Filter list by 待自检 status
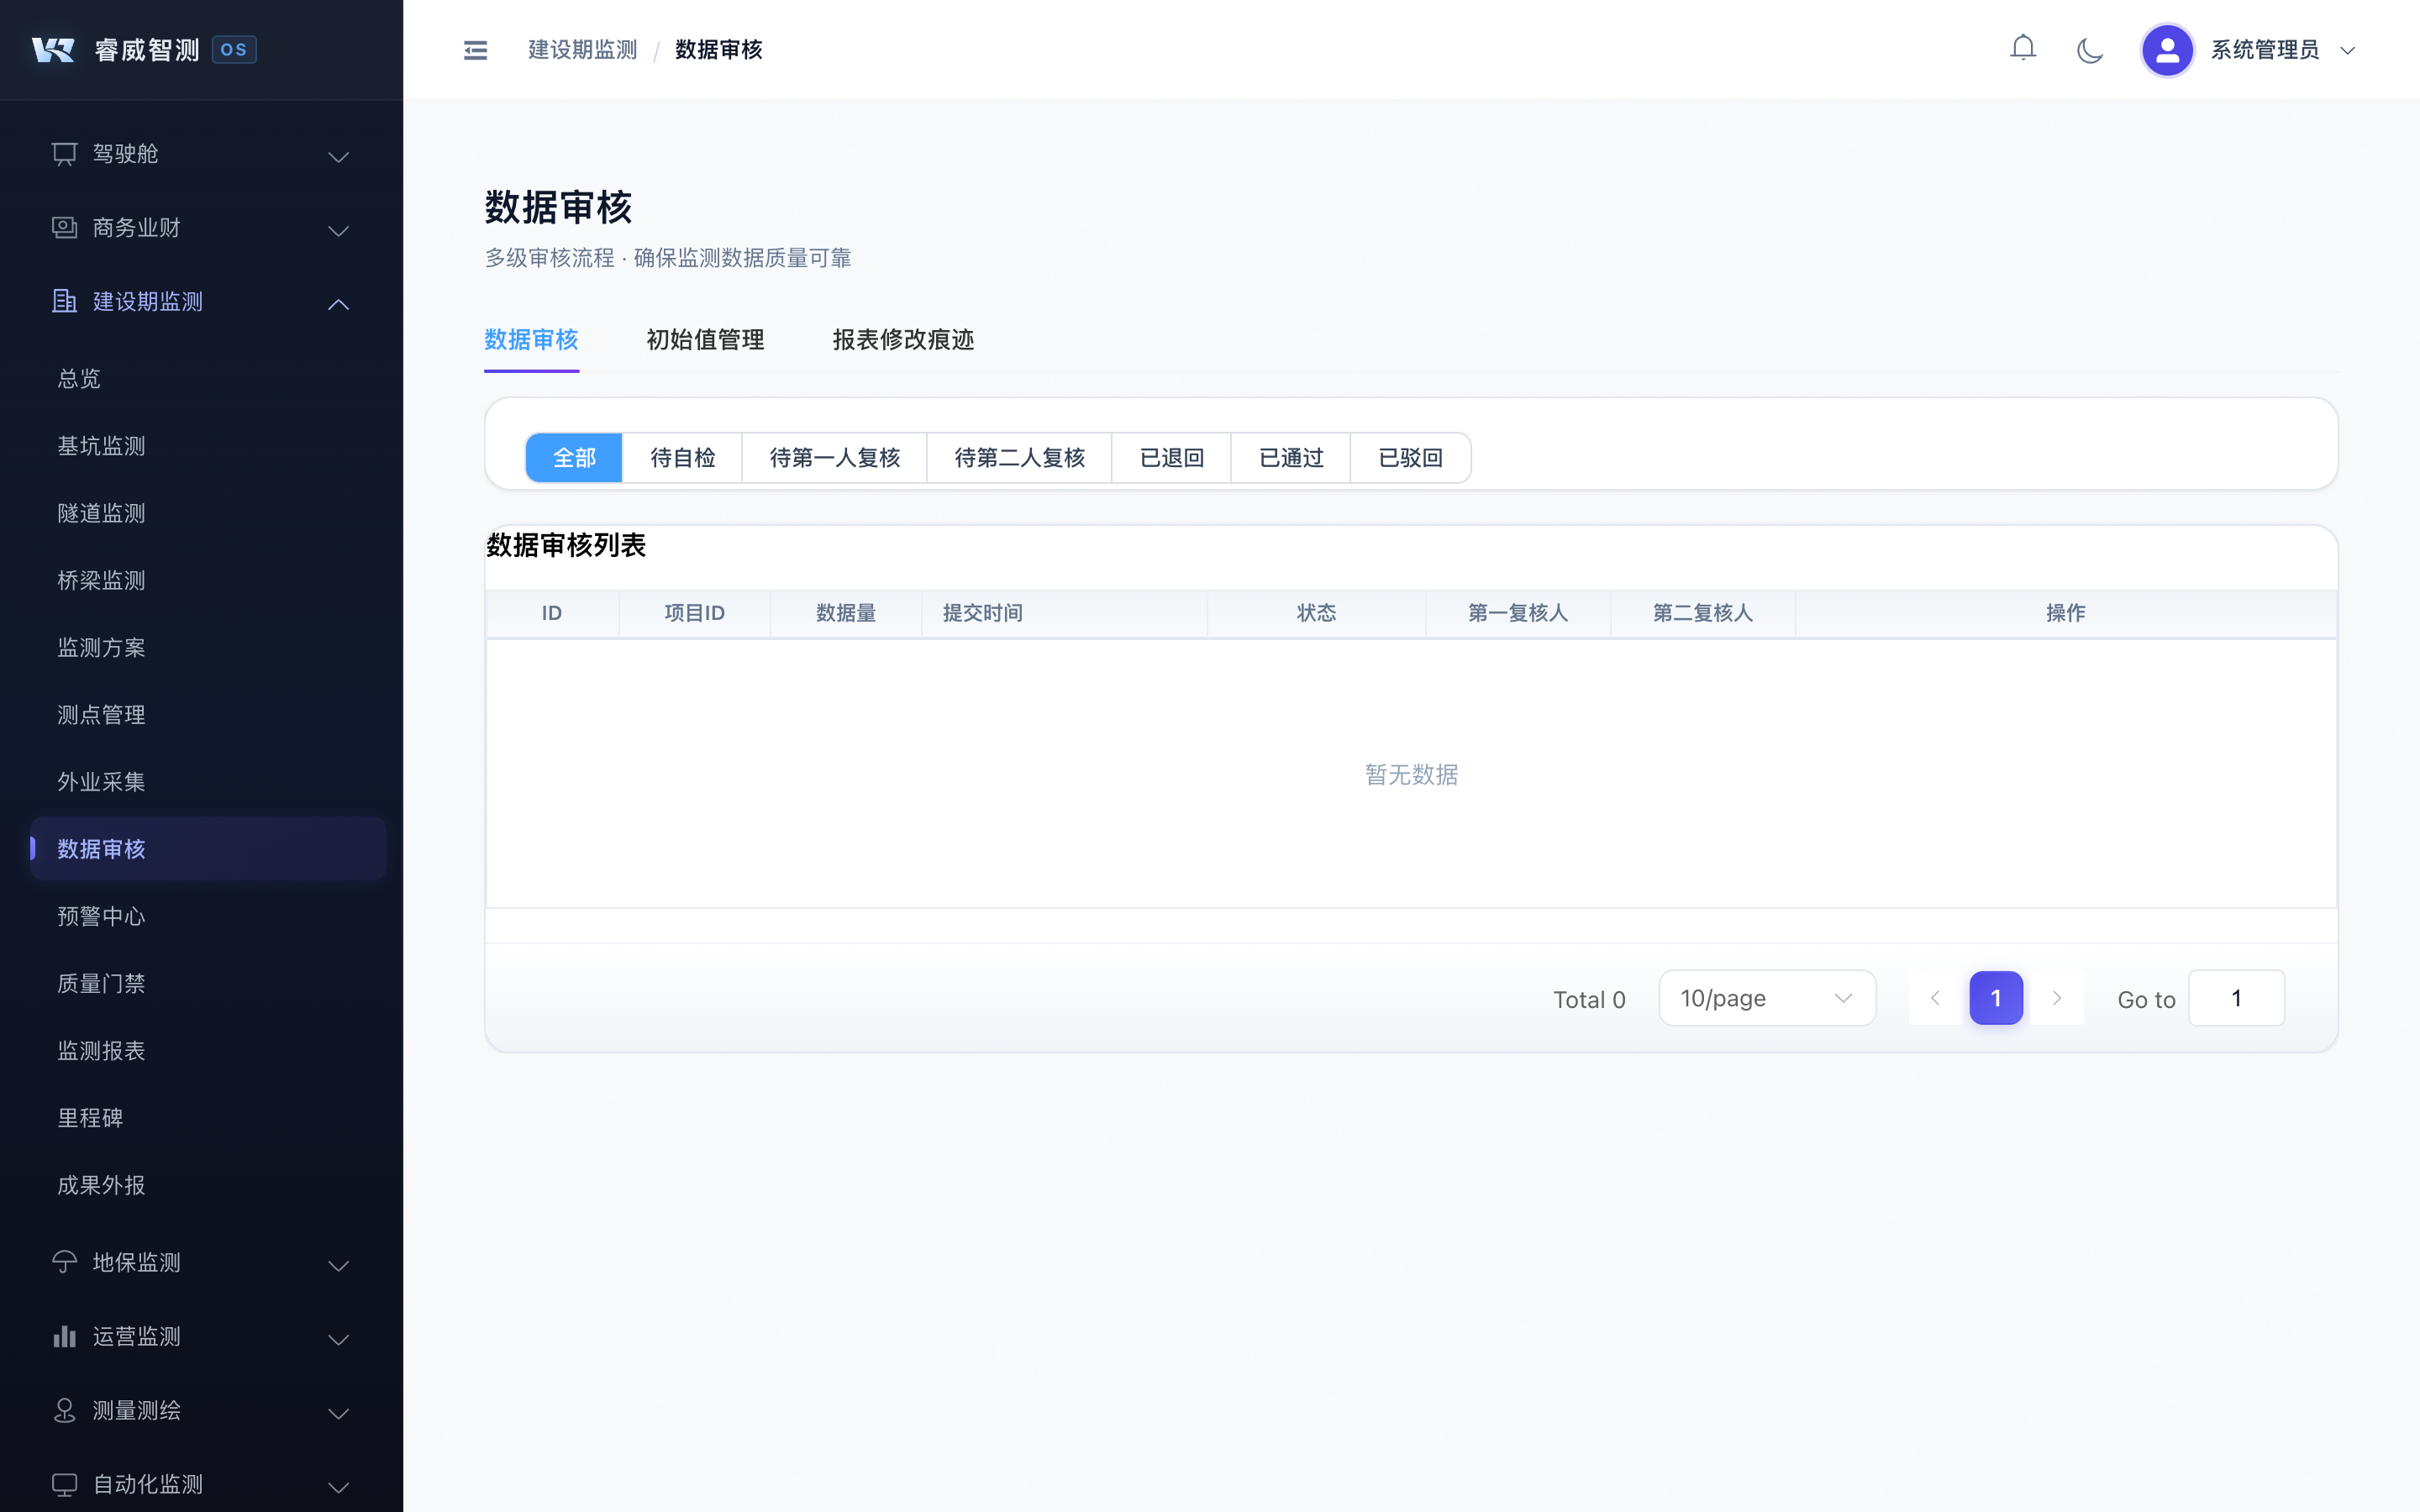The height and width of the screenshot is (1512, 2420). 682,457
